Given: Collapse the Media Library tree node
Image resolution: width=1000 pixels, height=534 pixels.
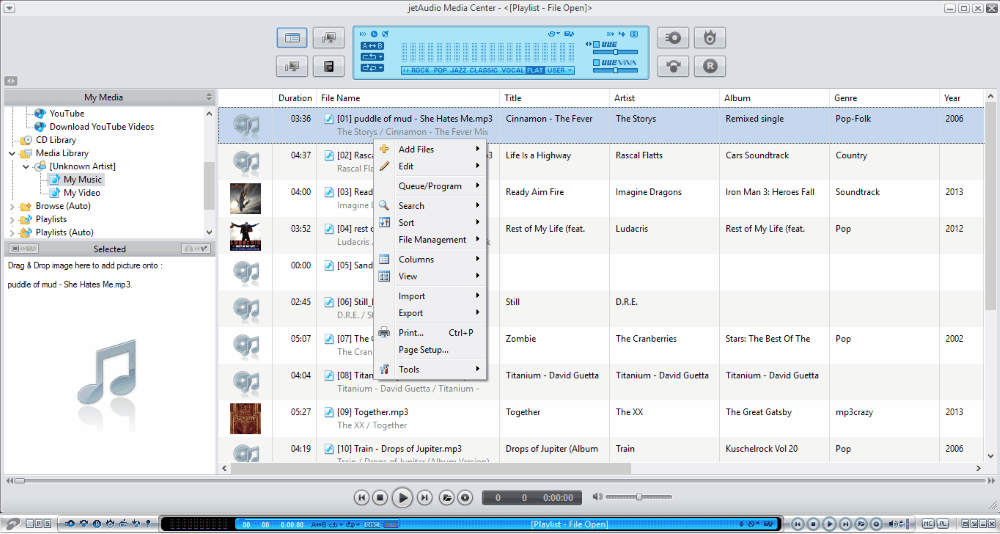Looking at the screenshot, I should tap(13, 153).
